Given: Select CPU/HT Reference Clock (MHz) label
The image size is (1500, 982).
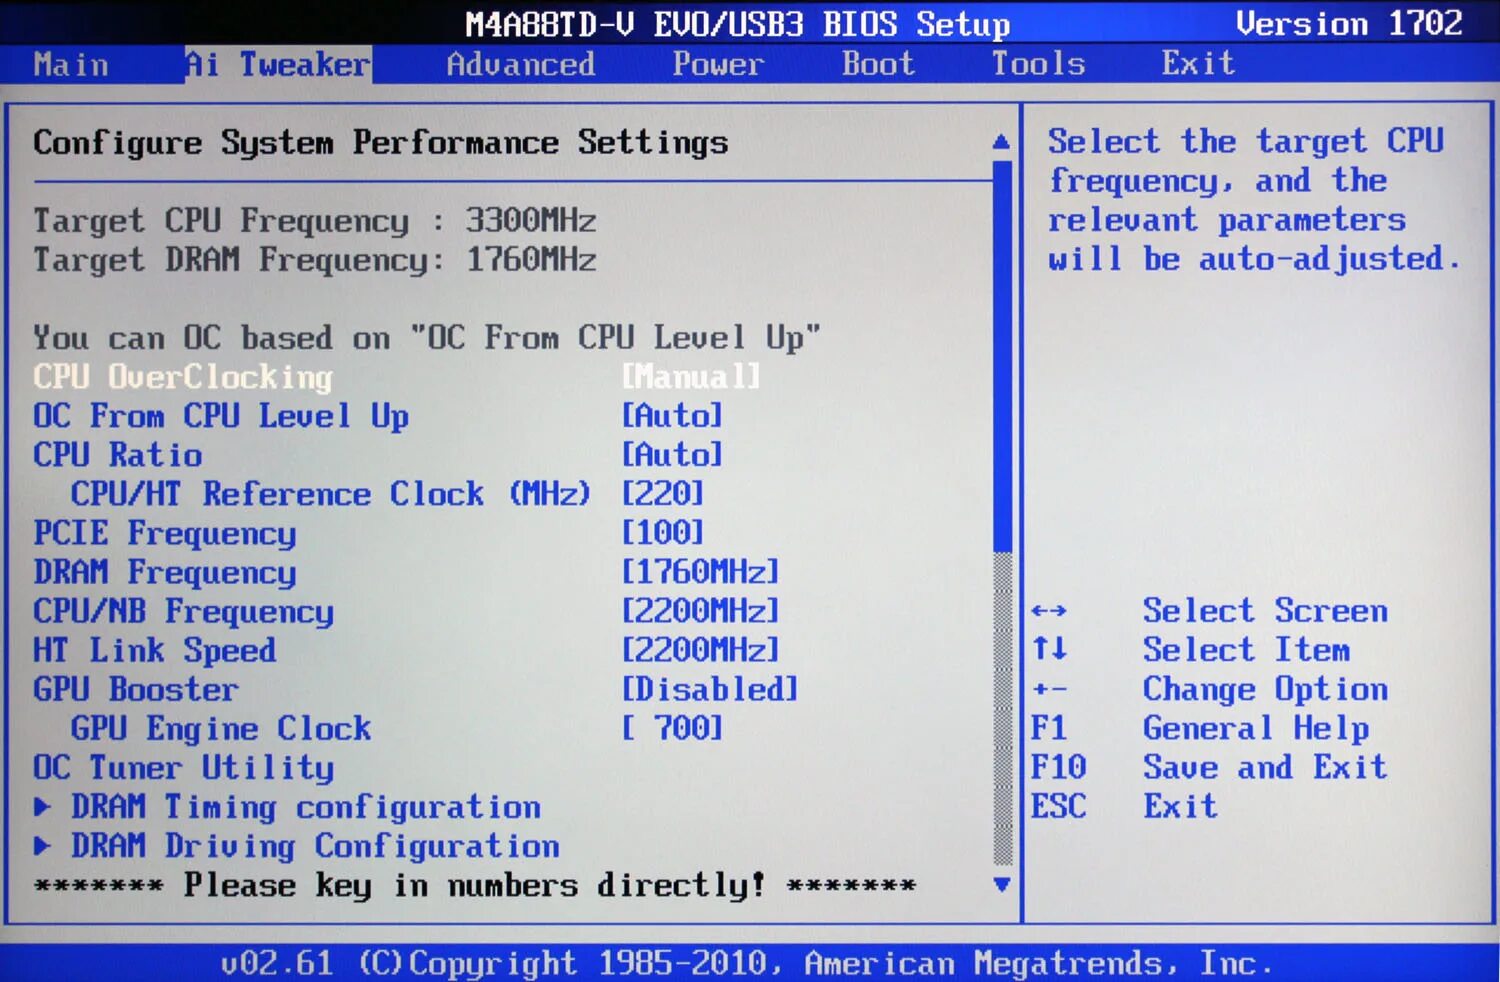Looking at the screenshot, I should [330, 494].
